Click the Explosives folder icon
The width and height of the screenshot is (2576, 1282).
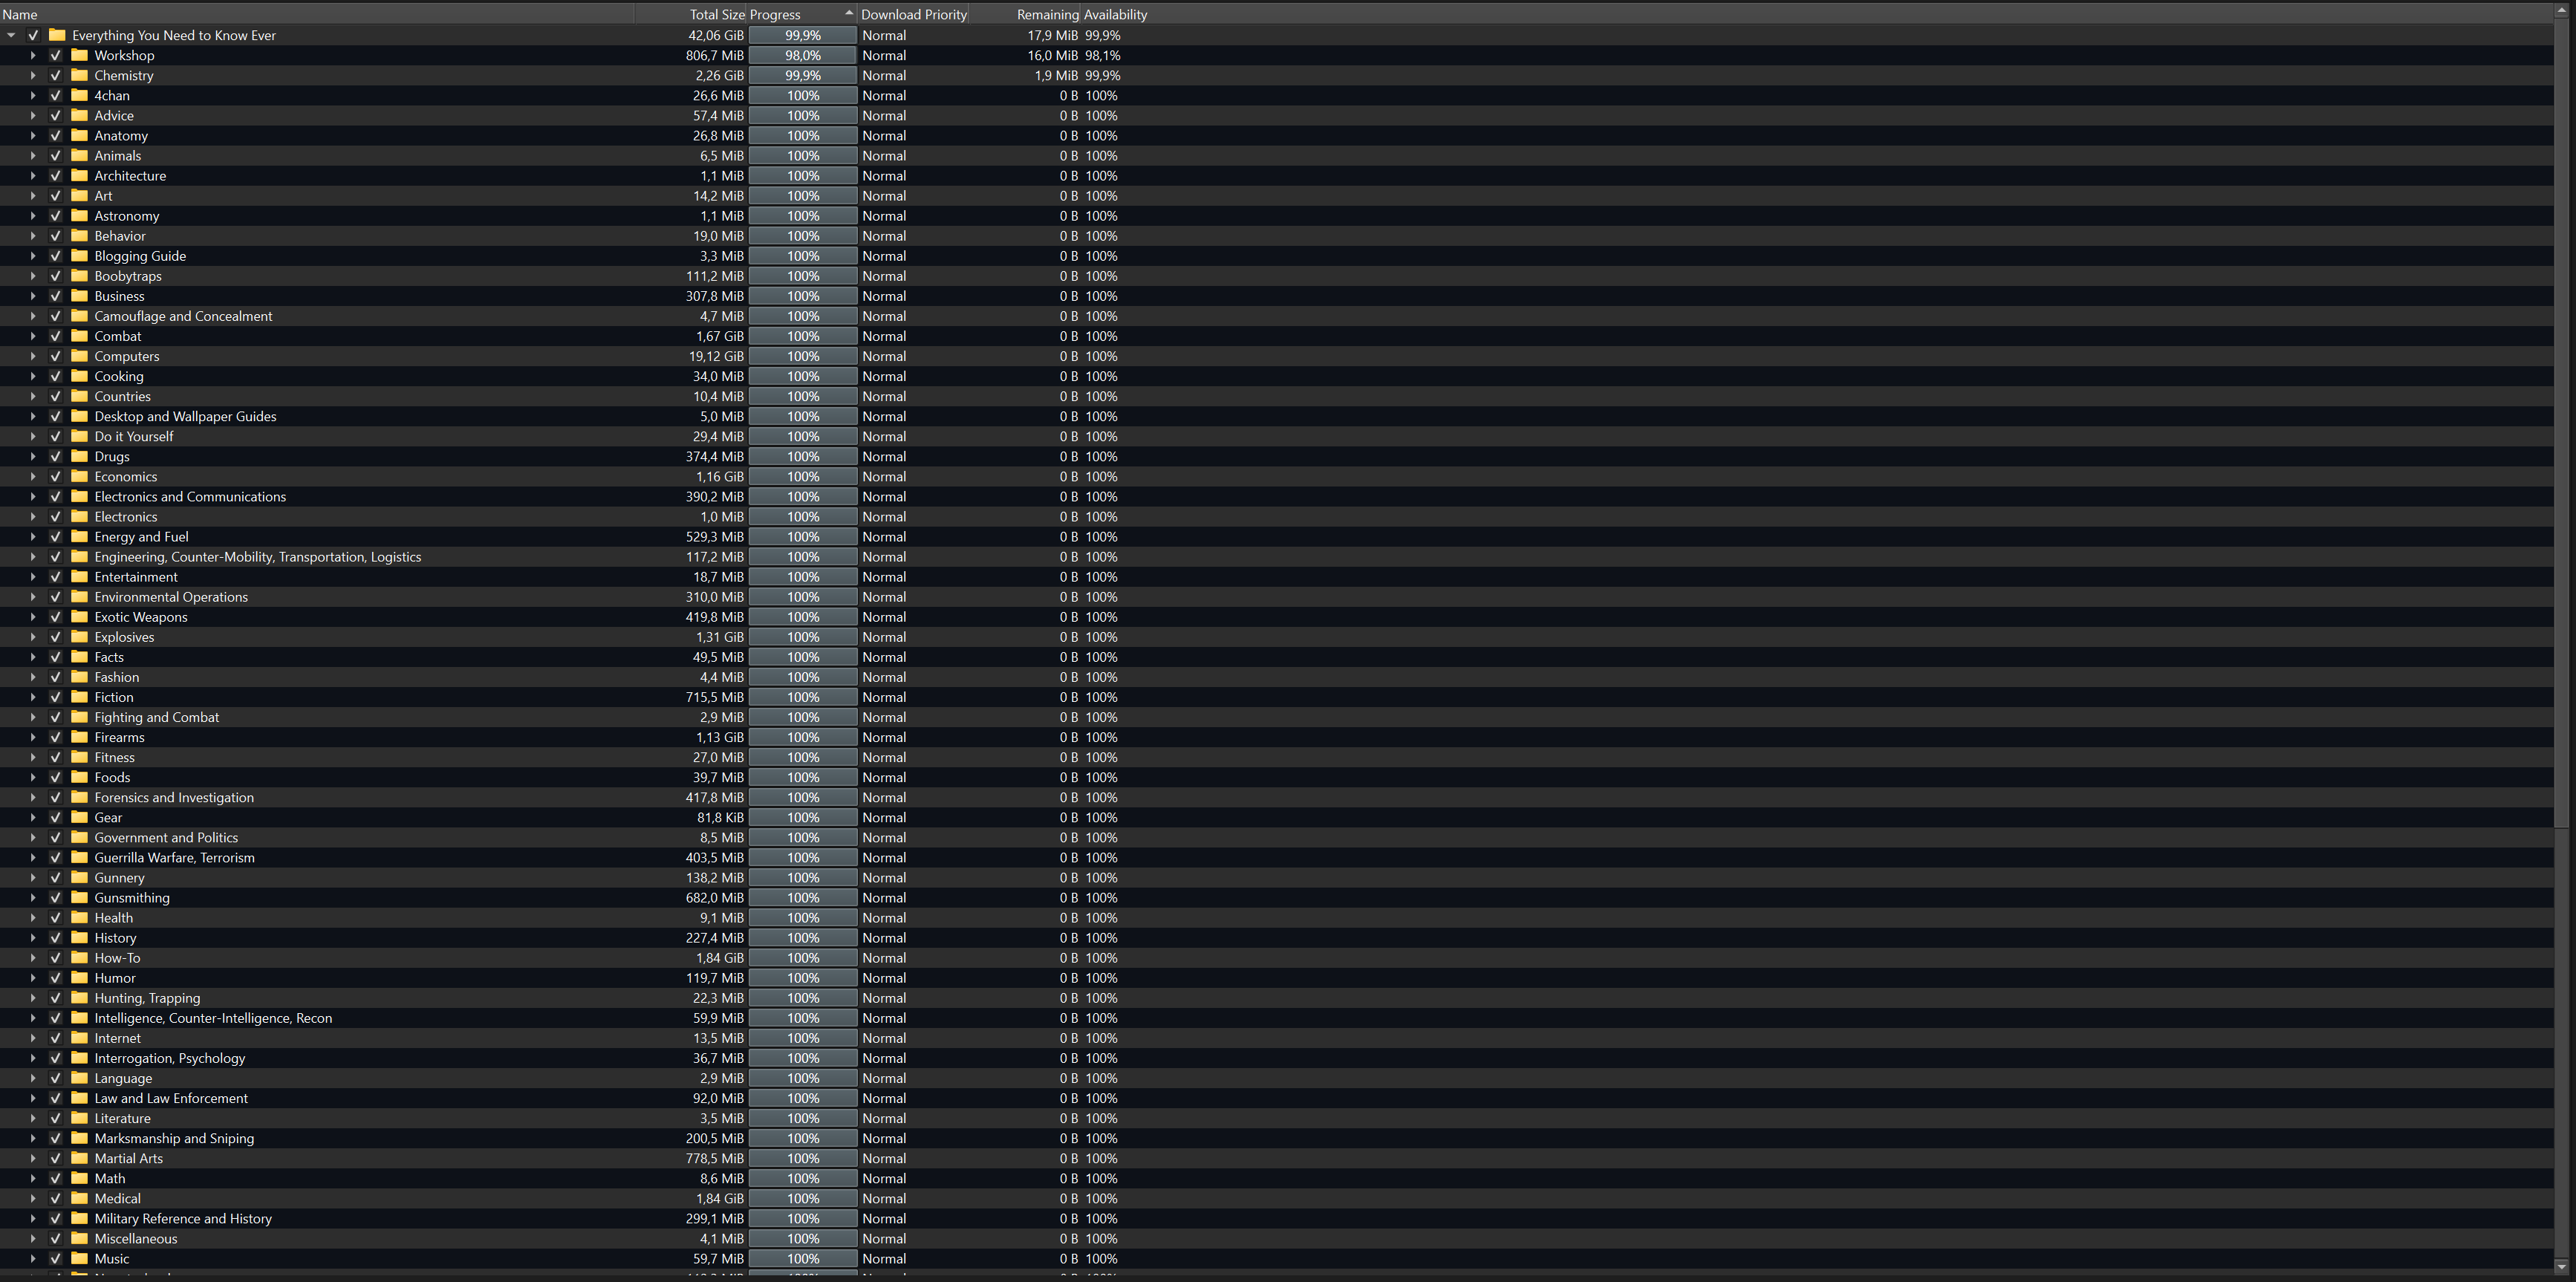(x=80, y=637)
